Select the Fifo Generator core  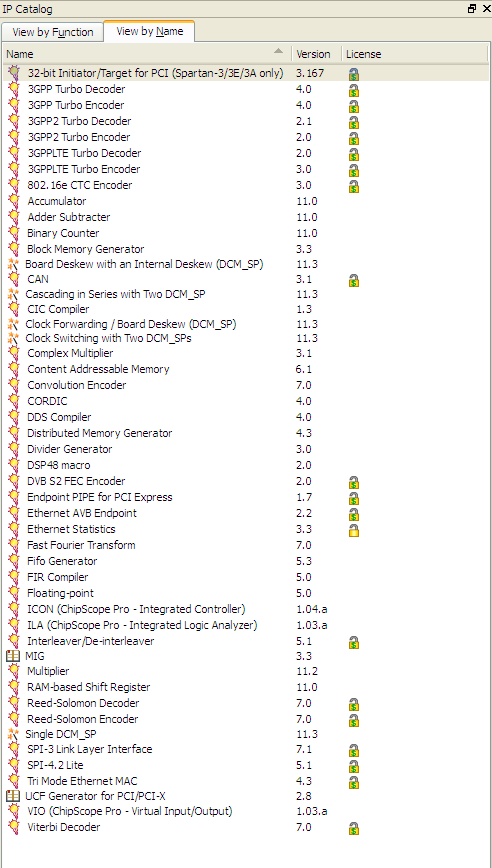tap(62, 561)
